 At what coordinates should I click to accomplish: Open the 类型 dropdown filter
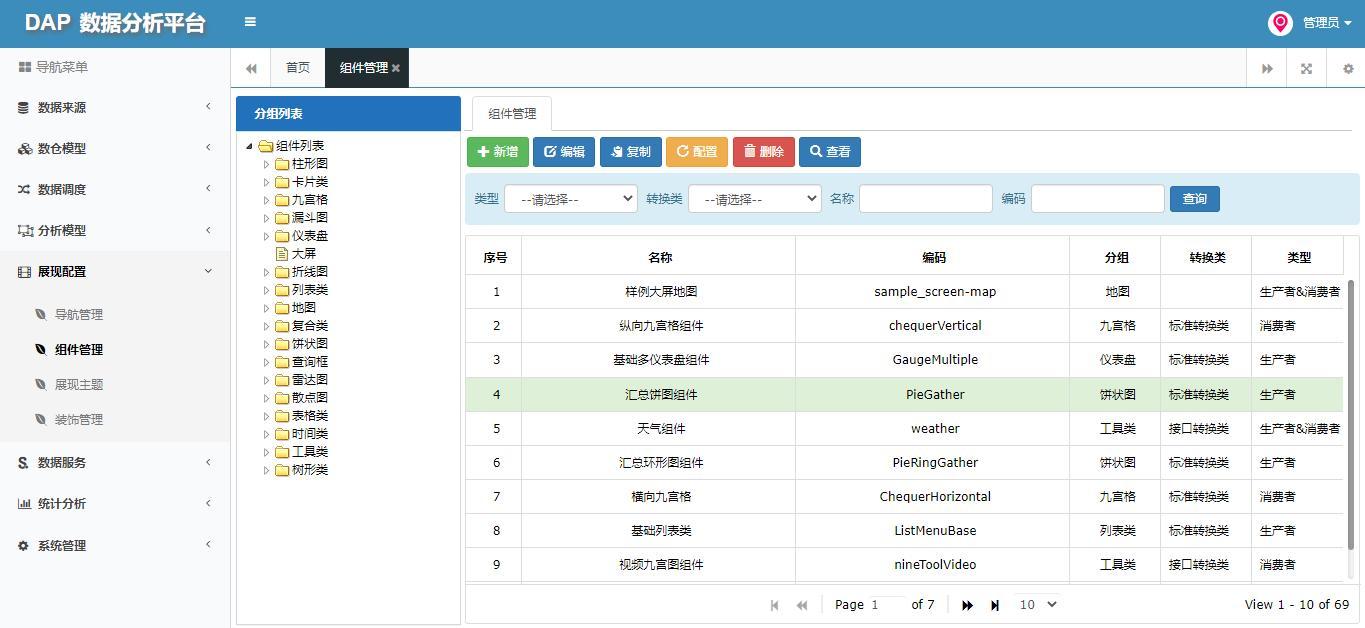(570, 199)
